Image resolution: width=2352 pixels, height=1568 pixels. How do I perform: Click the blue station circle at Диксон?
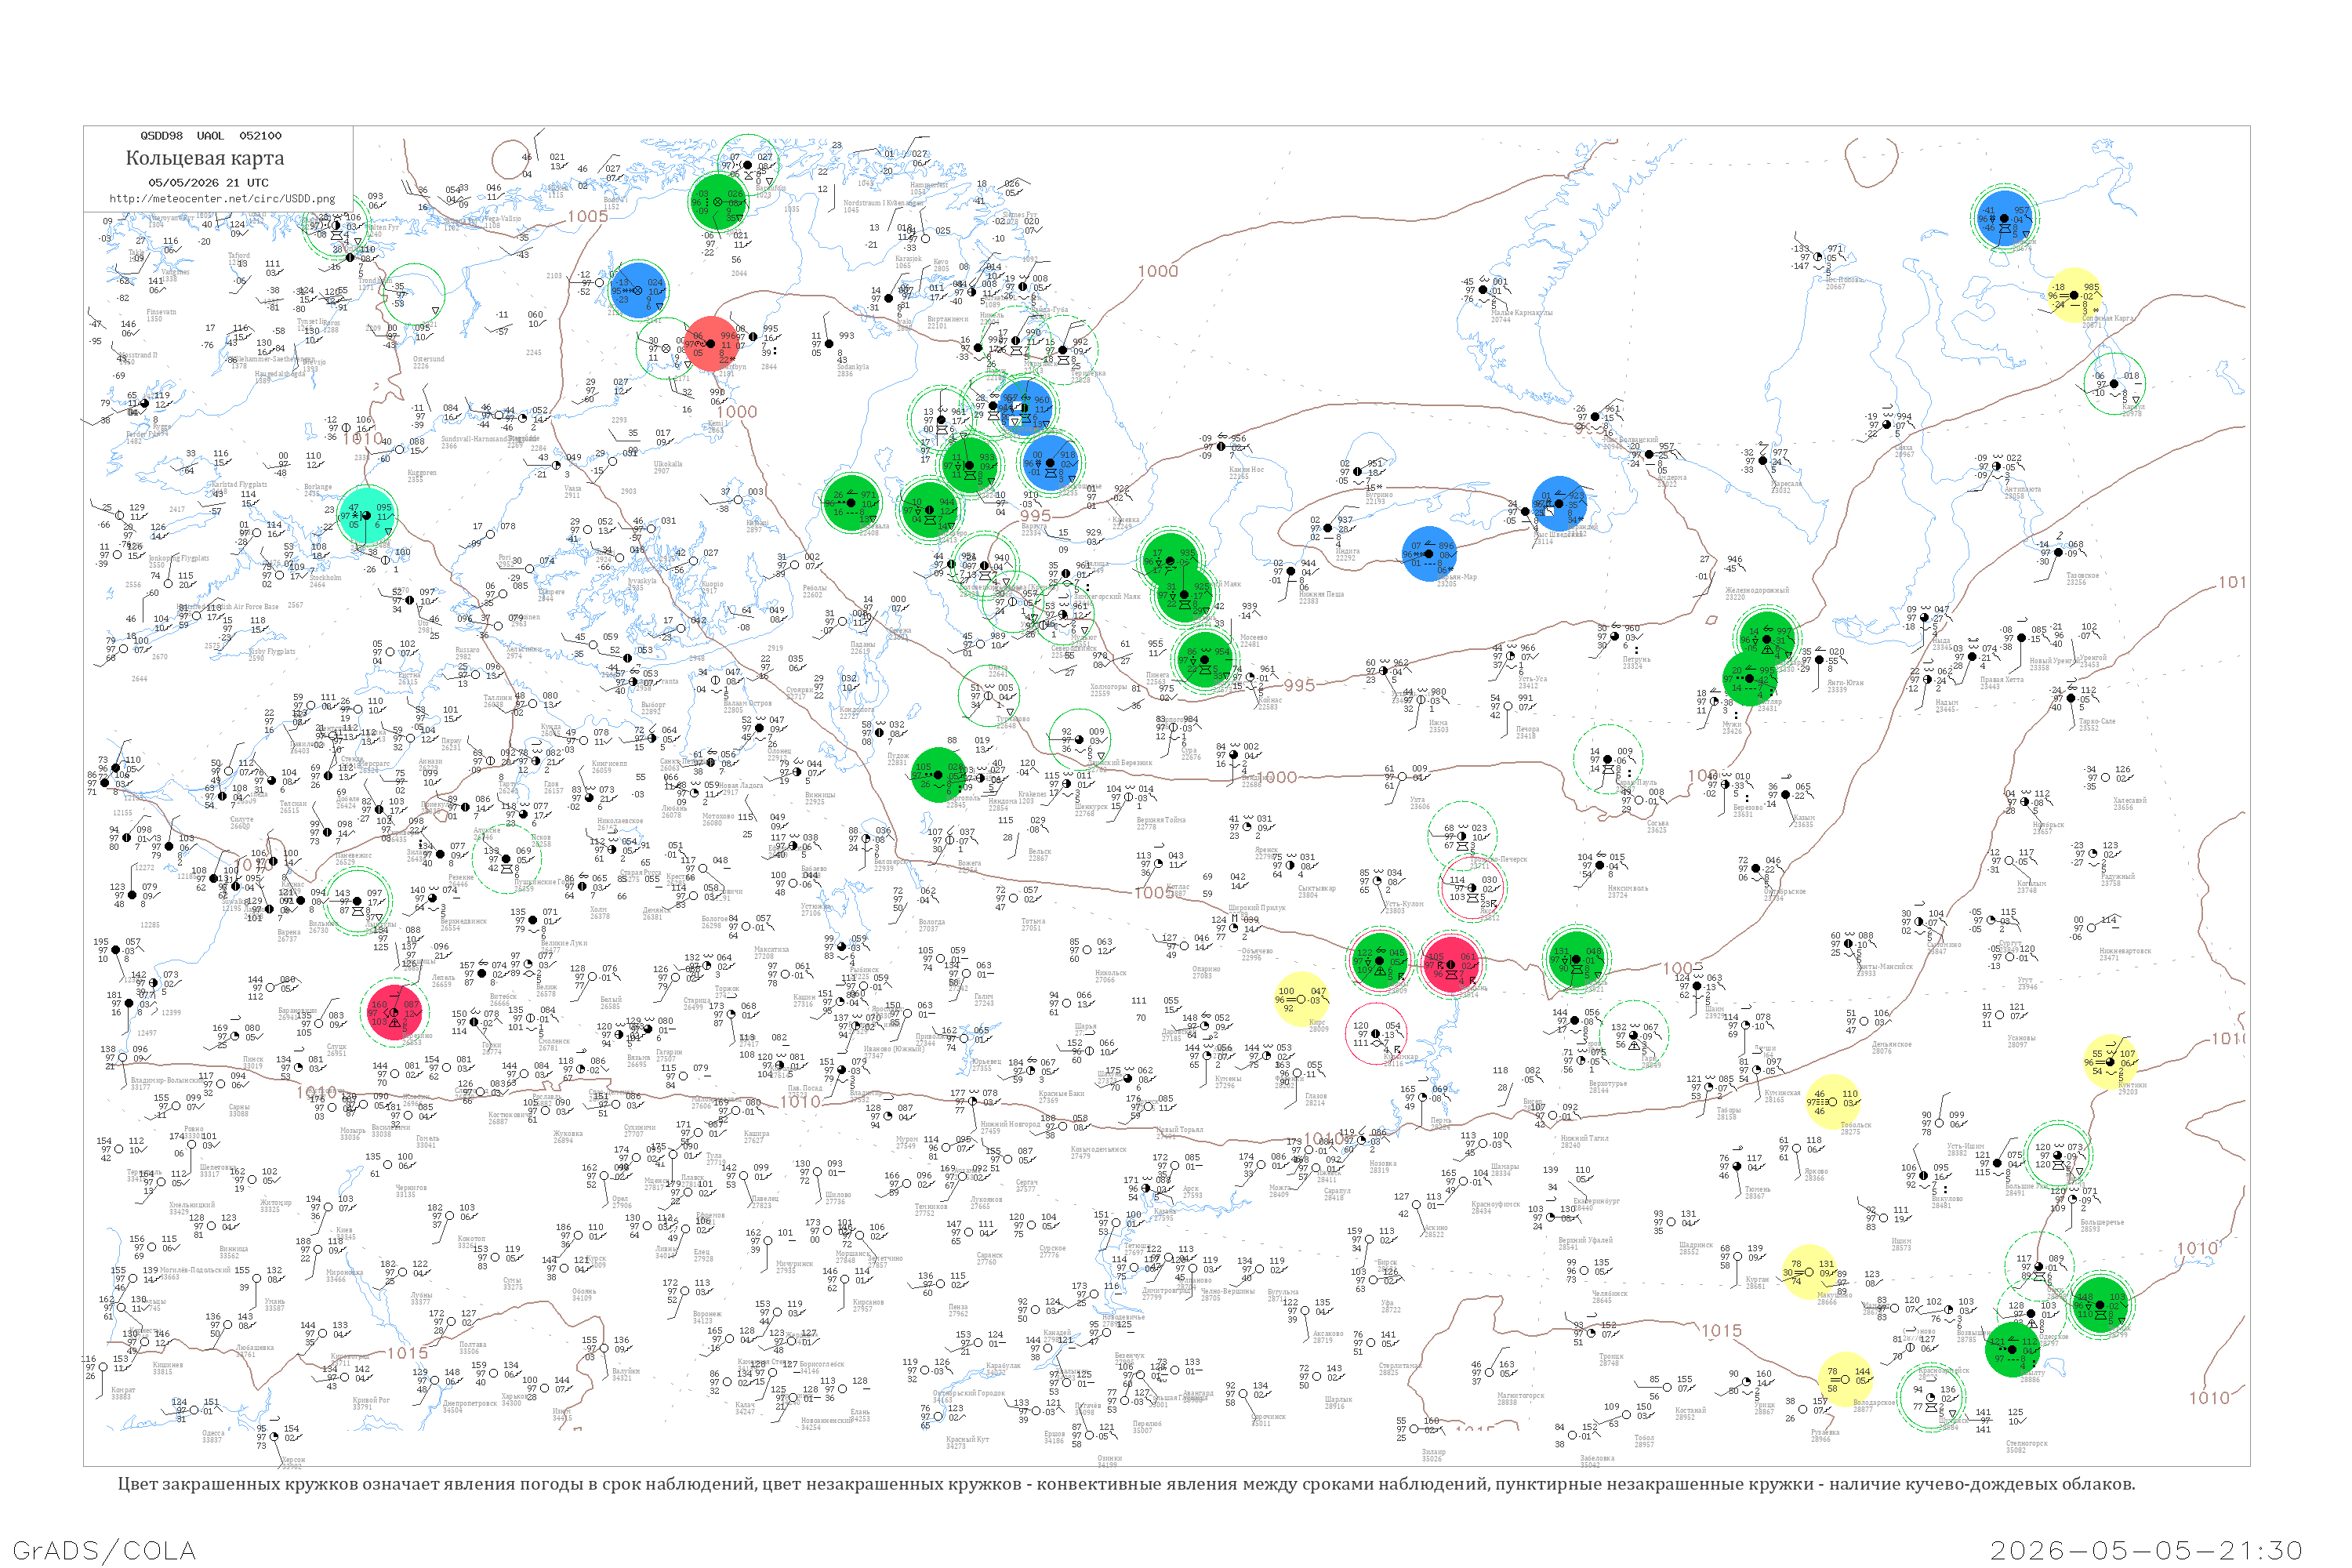(x=2005, y=218)
